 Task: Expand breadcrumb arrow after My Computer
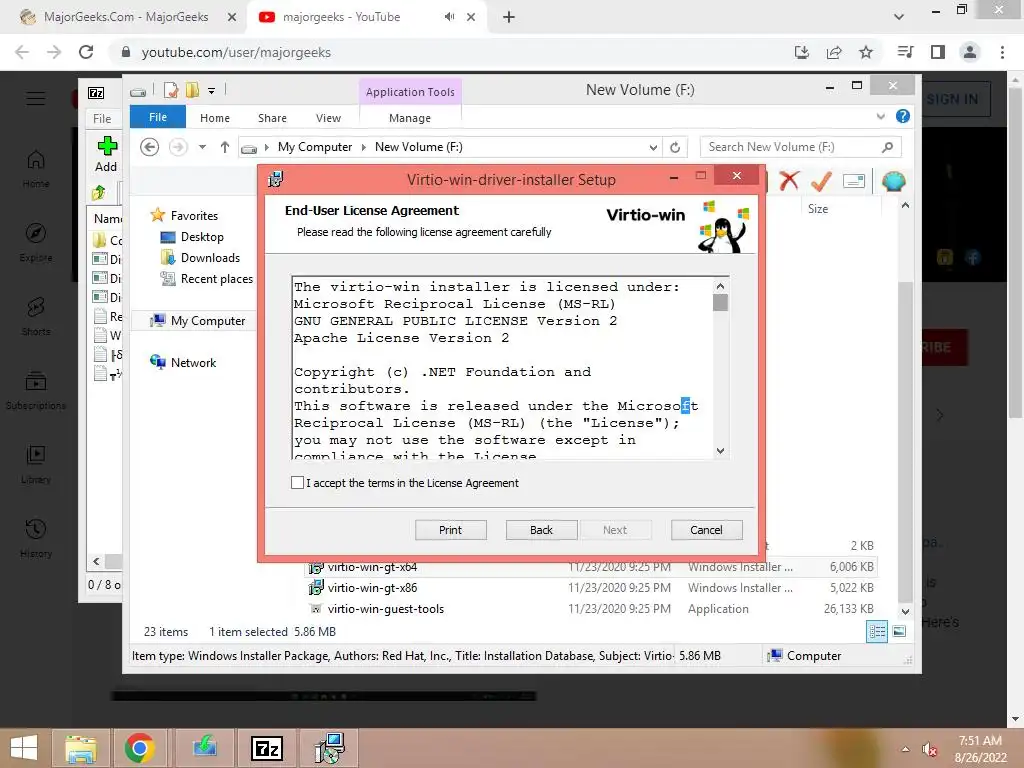[364, 148]
